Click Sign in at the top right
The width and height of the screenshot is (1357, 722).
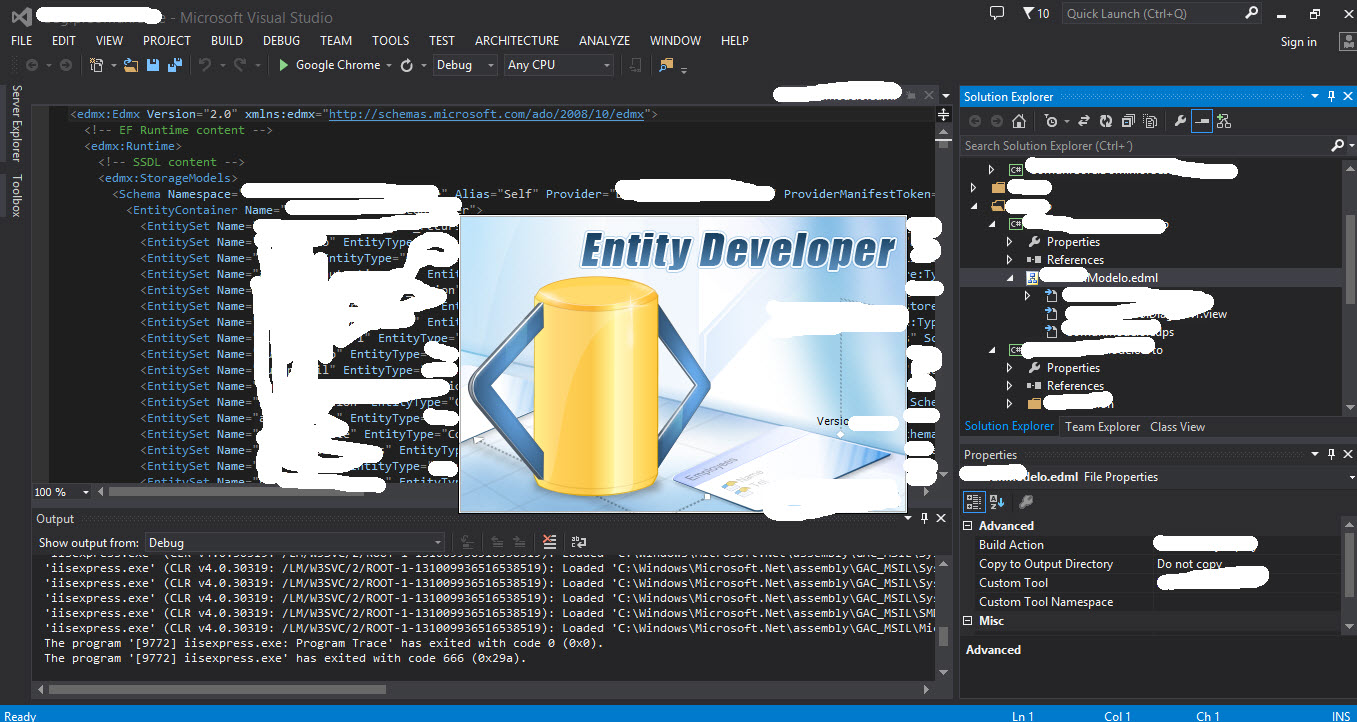(1298, 42)
